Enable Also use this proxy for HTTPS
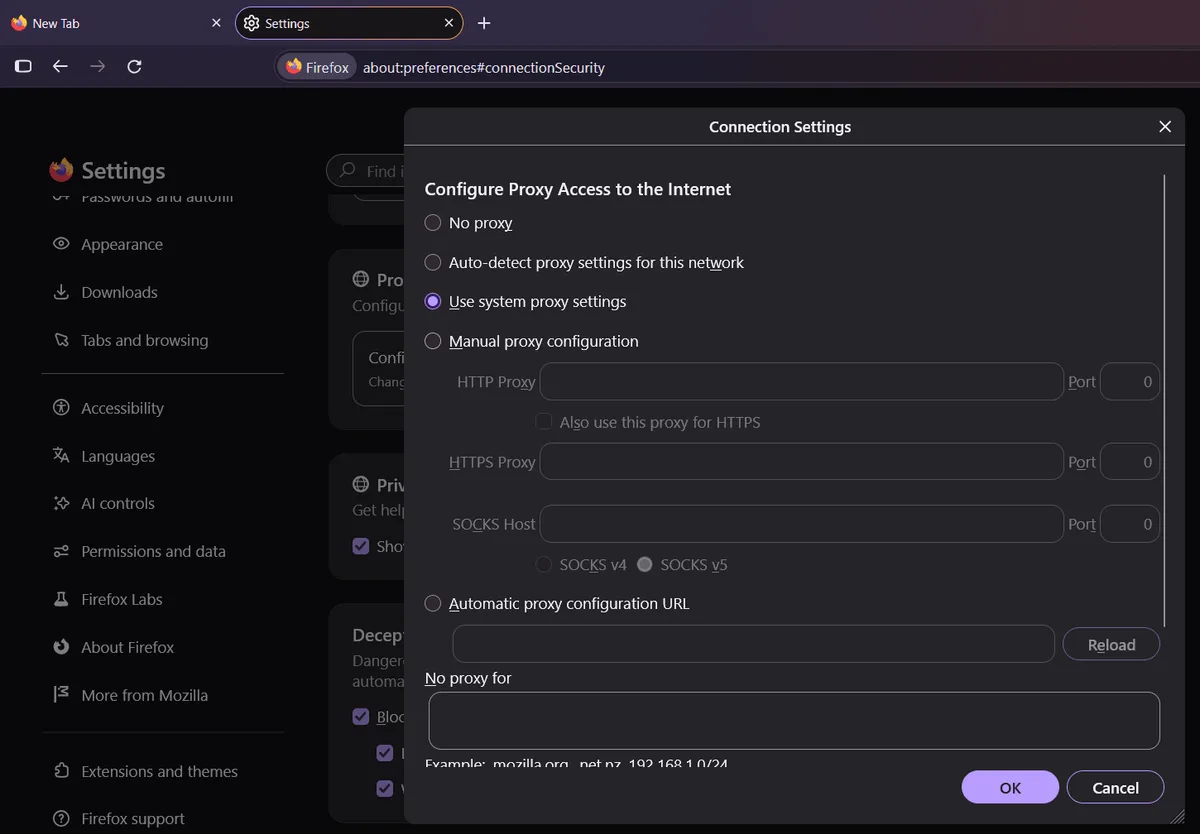Image resolution: width=1200 pixels, height=834 pixels. click(544, 422)
